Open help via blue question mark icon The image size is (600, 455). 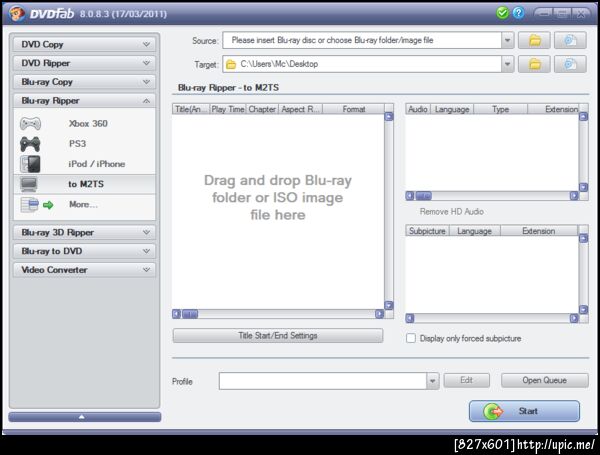[518, 13]
